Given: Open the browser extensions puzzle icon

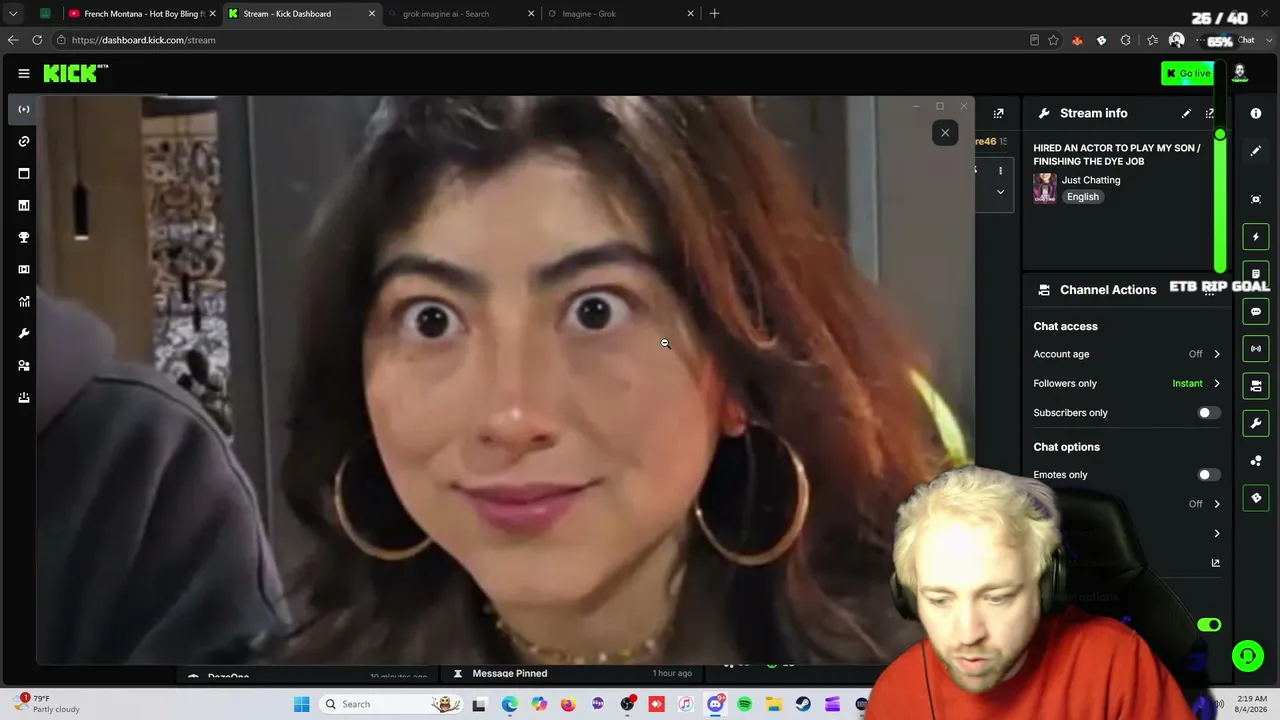Looking at the screenshot, I should click(1126, 40).
